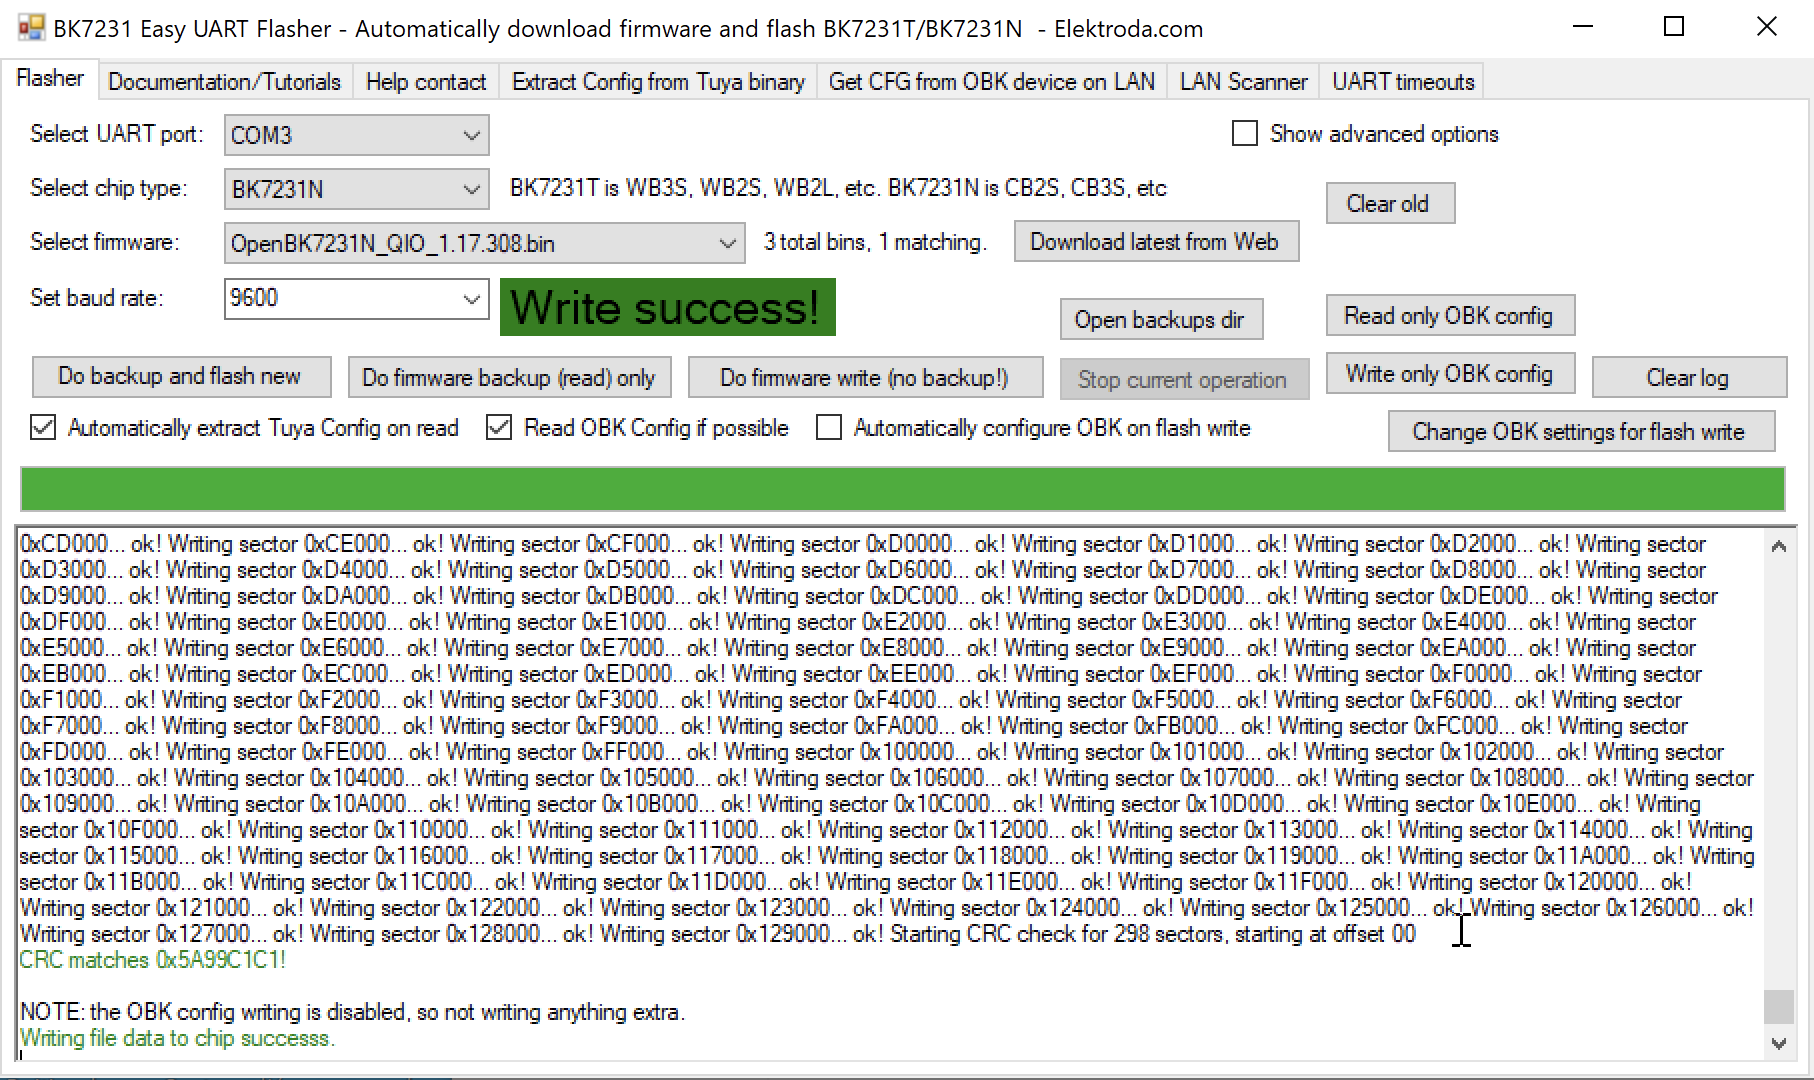Click the CRC matches 0x5A99C1C1! log line
The width and height of the screenshot is (1814, 1080).
click(x=153, y=960)
